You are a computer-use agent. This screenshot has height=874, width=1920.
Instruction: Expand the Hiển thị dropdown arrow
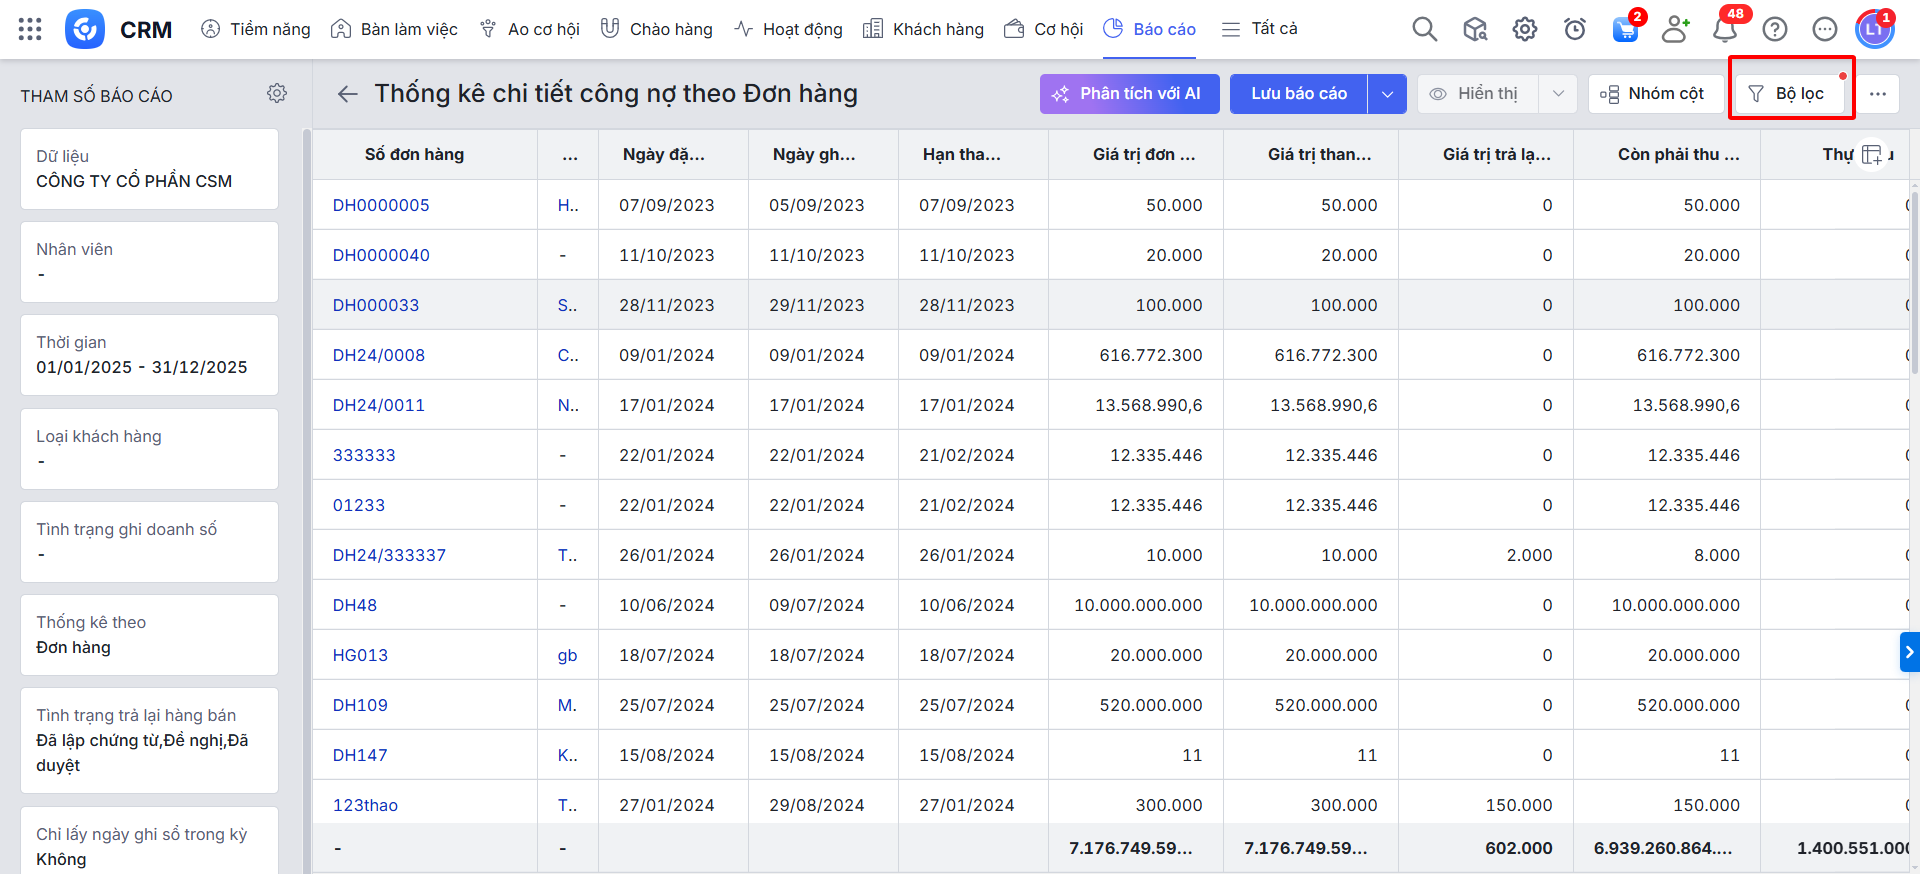pyautogui.click(x=1558, y=94)
